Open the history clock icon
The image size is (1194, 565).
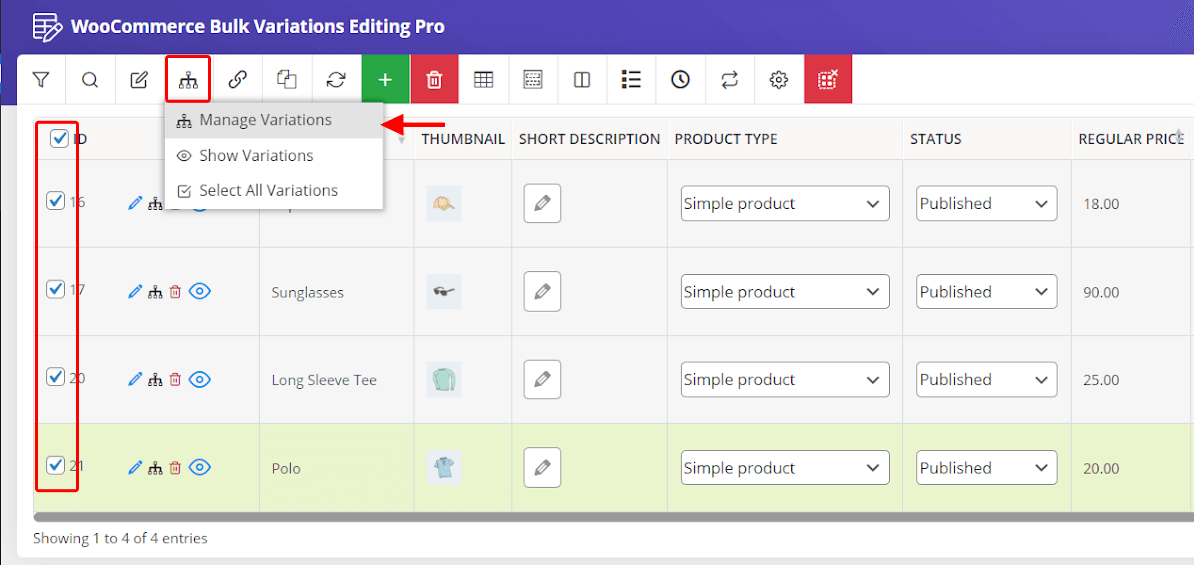click(x=681, y=80)
